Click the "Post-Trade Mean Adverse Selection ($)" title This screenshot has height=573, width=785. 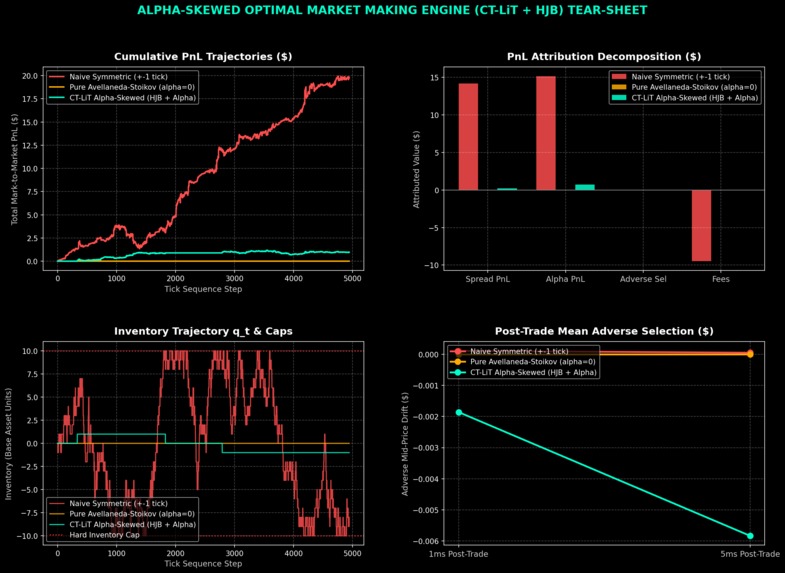click(x=604, y=331)
